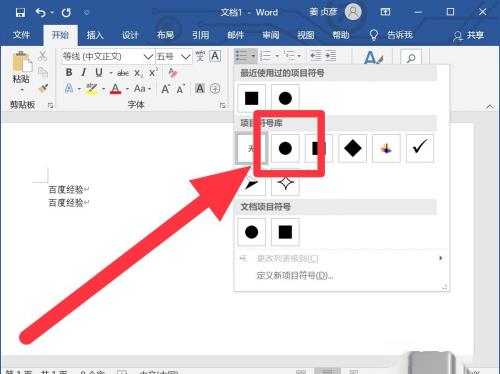500x374 pixels.
Task: Open the font color dropdown arrow
Action: click(x=127, y=89)
